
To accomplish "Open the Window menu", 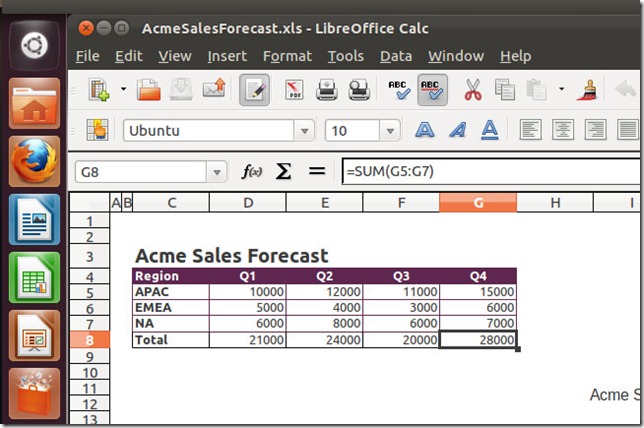I will [x=456, y=56].
